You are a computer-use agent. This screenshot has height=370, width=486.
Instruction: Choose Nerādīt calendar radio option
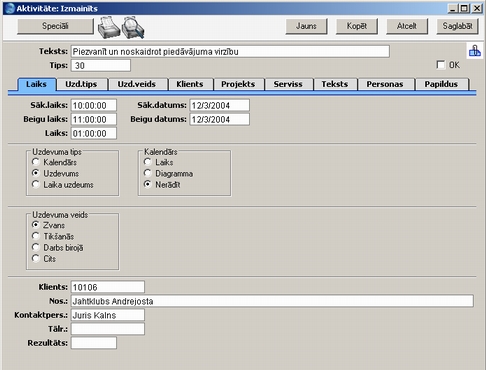[148, 184]
